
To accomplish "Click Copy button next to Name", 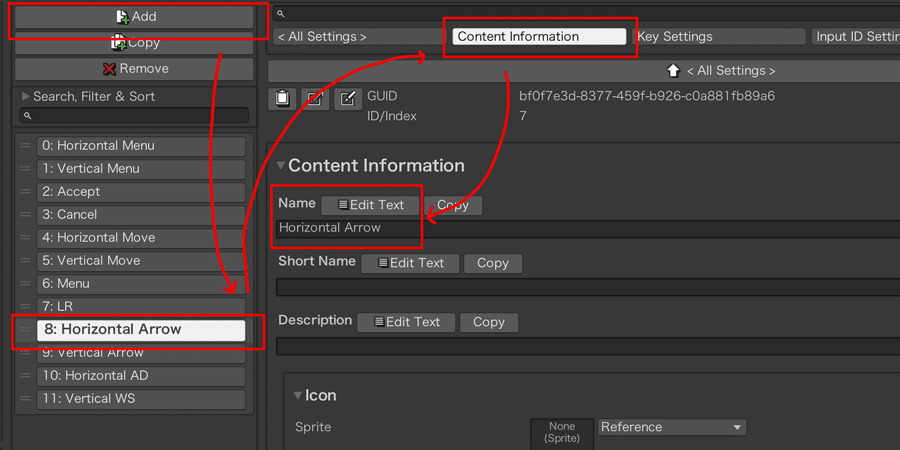I will tap(453, 205).
